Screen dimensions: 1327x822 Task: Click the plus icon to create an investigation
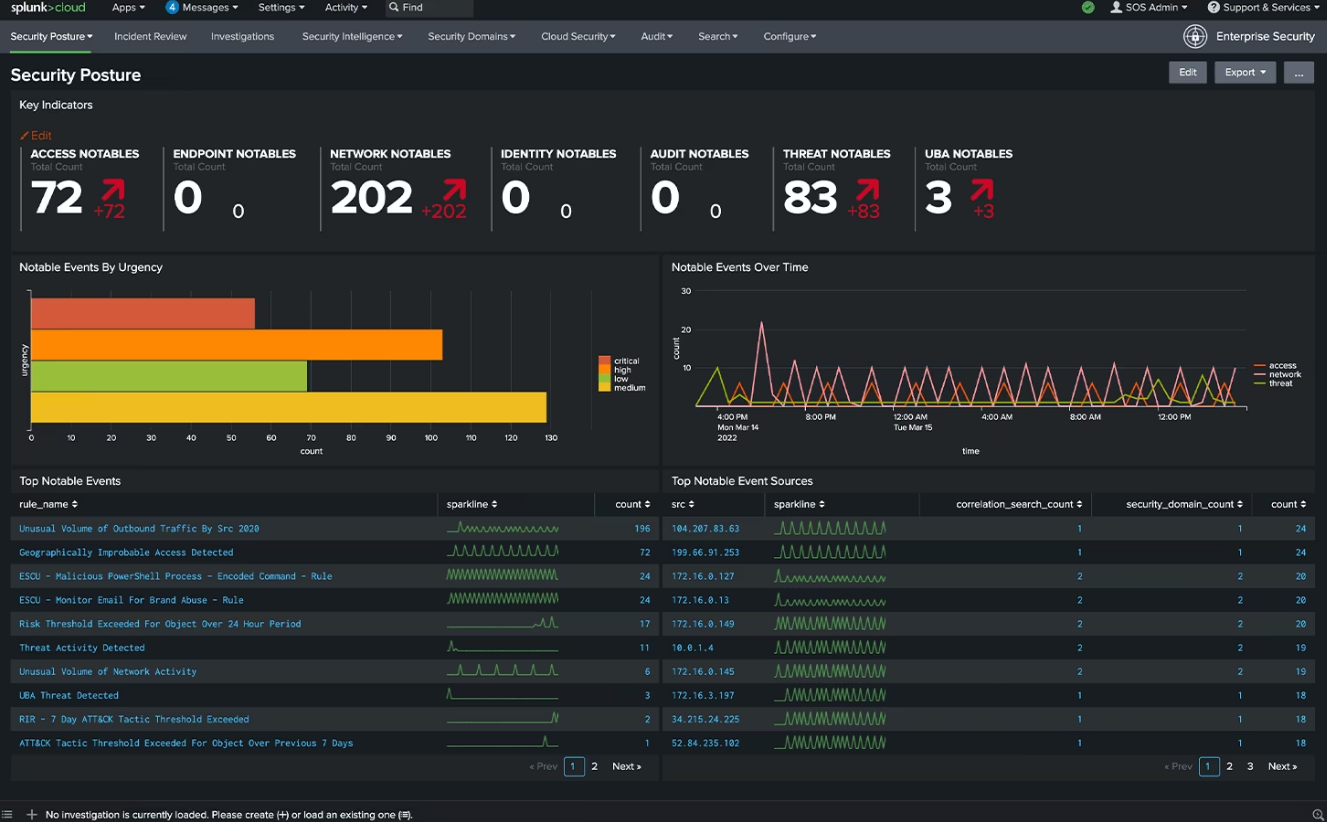(x=33, y=814)
